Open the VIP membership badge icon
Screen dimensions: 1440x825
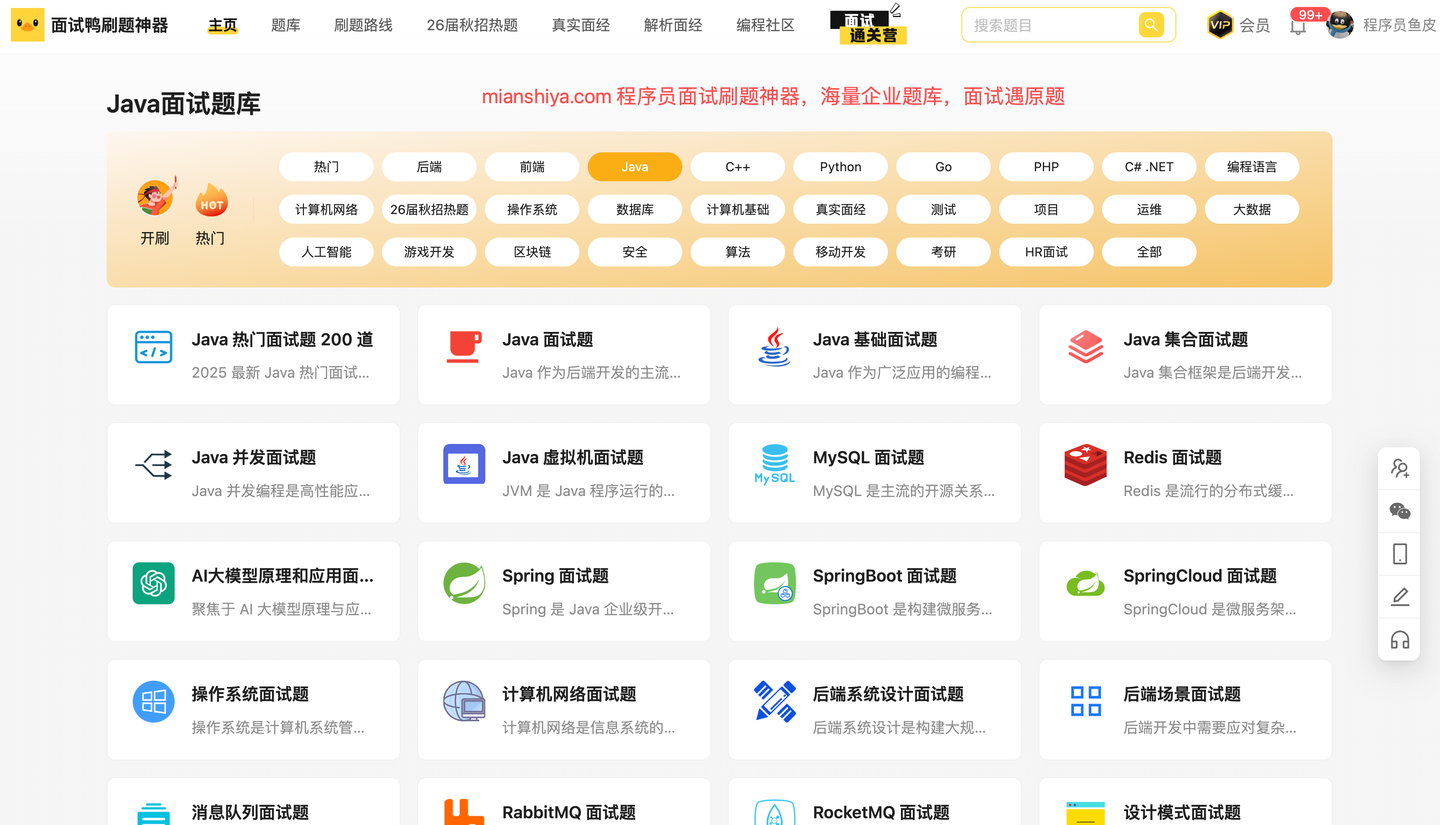point(1220,25)
